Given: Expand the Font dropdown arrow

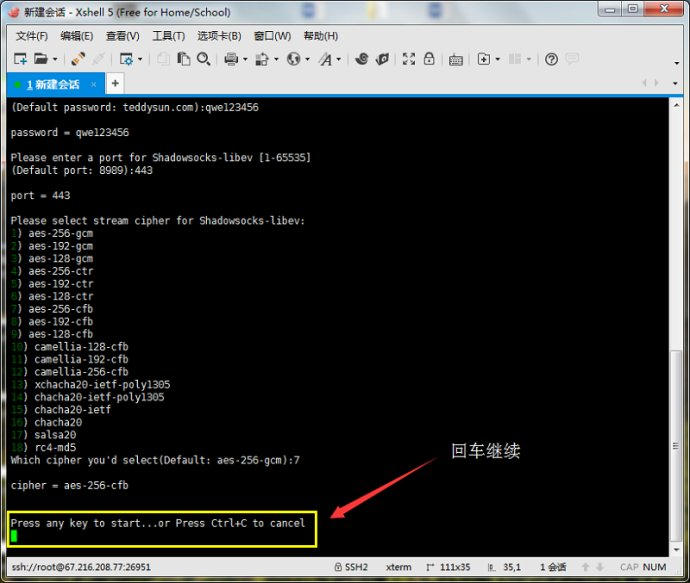Looking at the screenshot, I should (x=338, y=59).
